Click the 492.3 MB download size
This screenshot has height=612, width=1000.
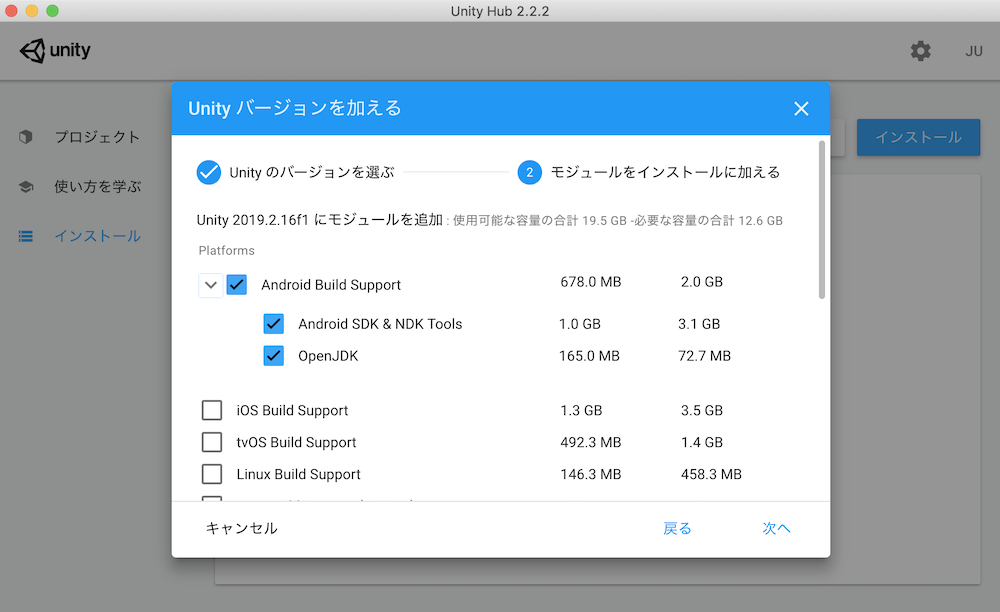(591, 442)
